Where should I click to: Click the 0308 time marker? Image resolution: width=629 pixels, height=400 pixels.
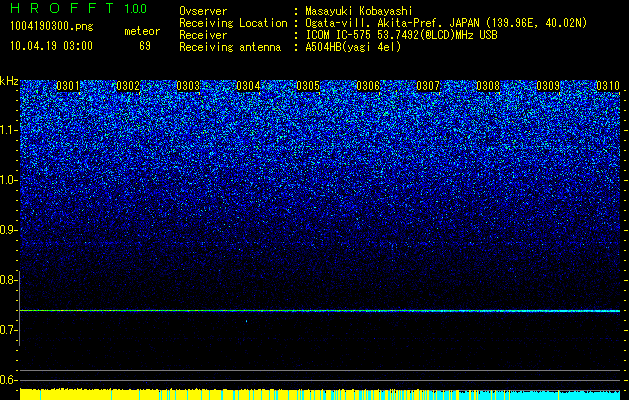pos(488,86)
